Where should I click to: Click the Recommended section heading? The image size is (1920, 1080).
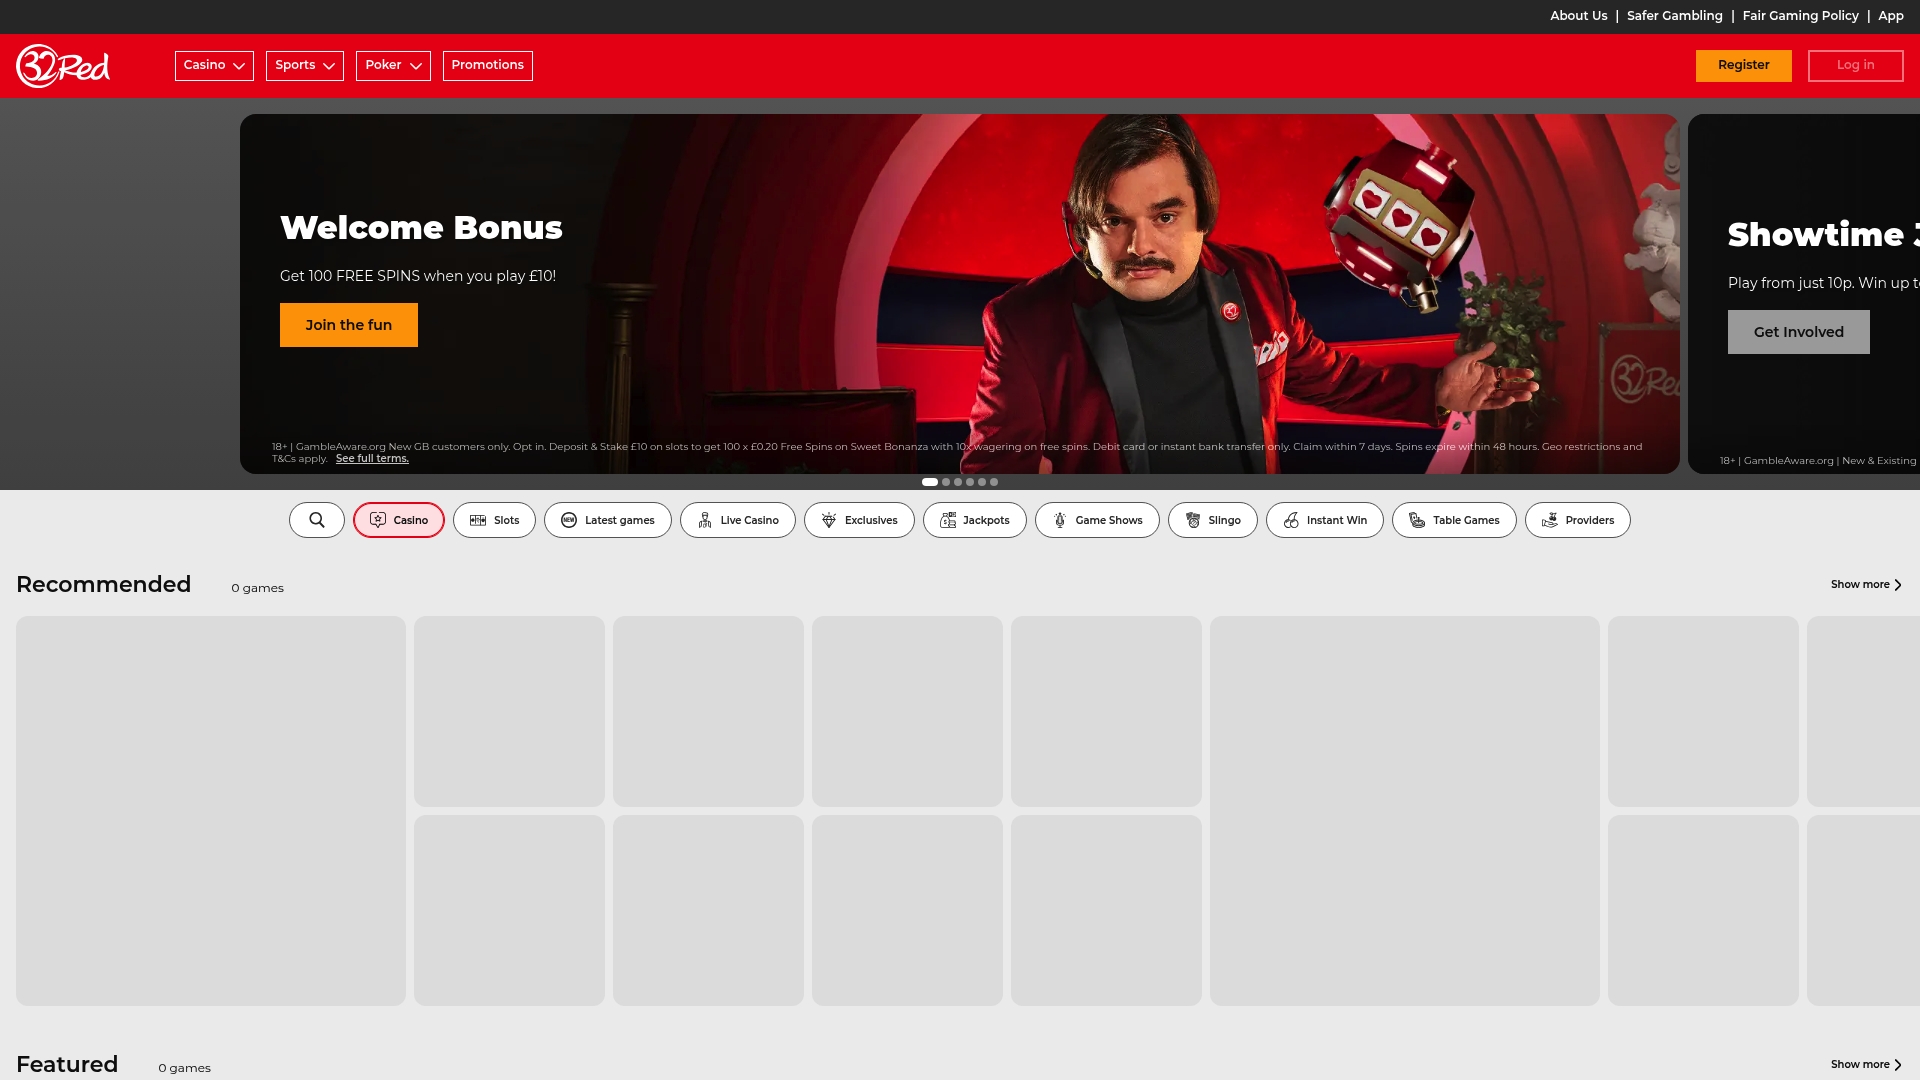[x=104, y=585]
